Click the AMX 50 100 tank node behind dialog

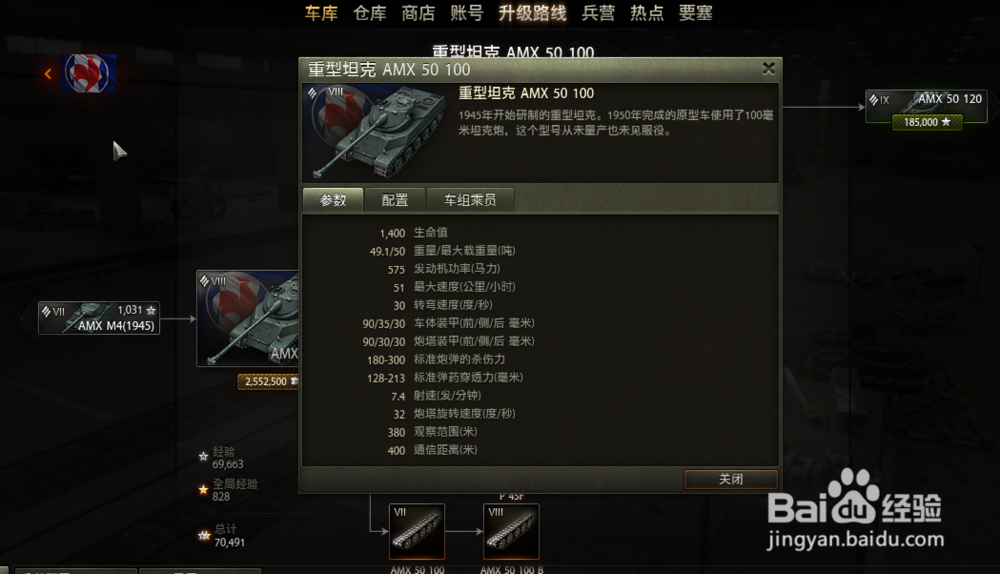[247, 318]
